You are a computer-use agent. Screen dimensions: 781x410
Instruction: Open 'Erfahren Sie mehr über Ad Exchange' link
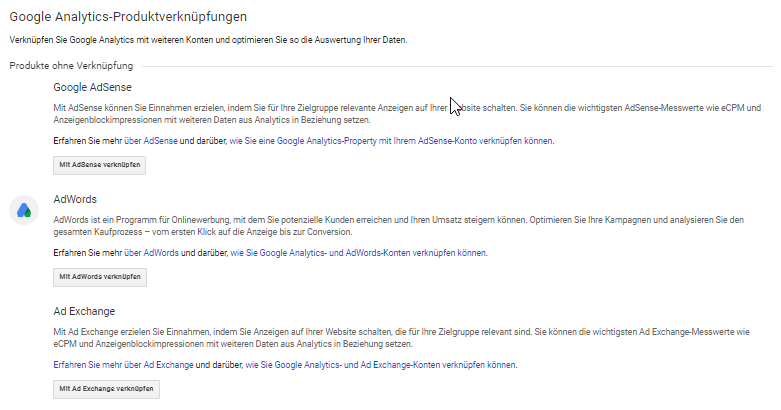(124, 365)
